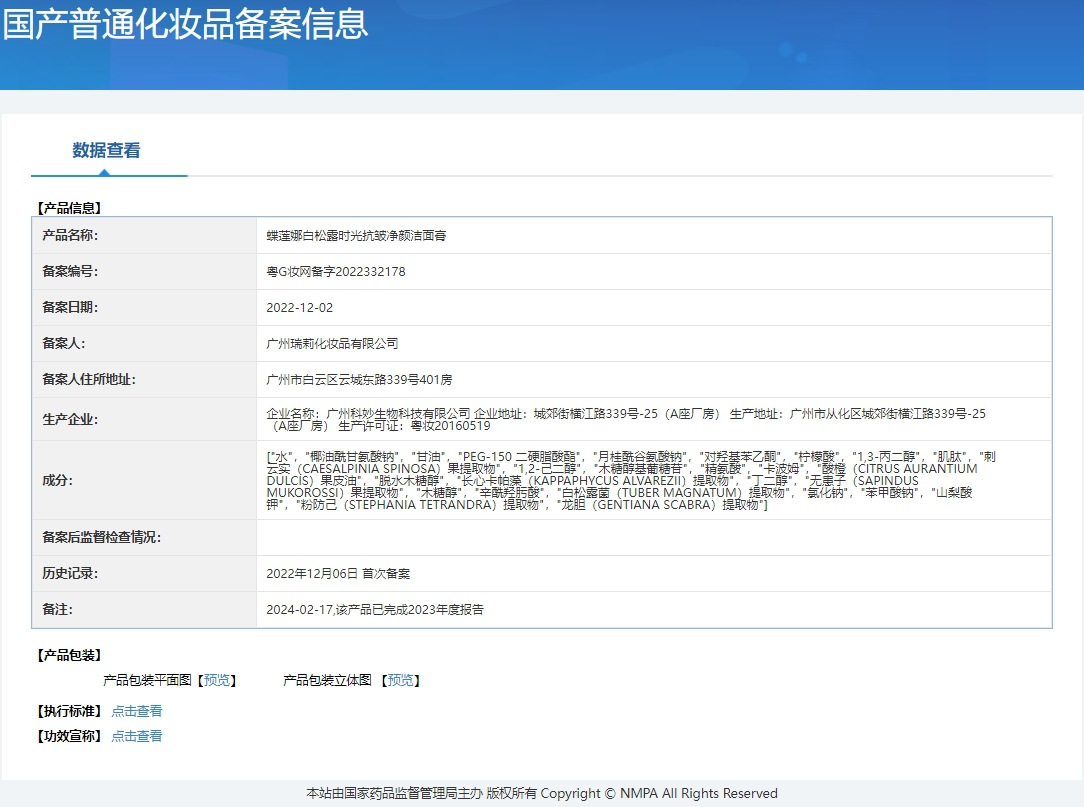The width and height of the screenshot is (1084, 807).
Task: Click the 产品名称 label
Action: [70, 235]
